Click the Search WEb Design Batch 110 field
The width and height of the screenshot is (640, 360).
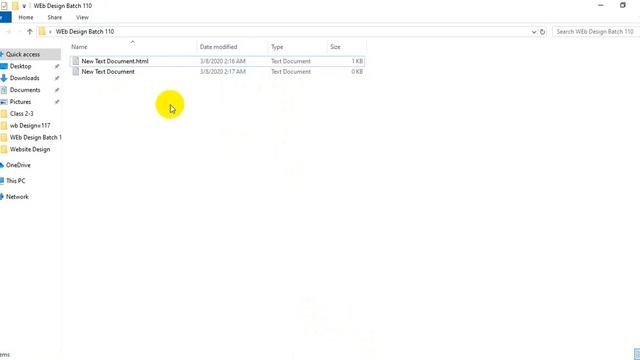click(x=596, y=31)
